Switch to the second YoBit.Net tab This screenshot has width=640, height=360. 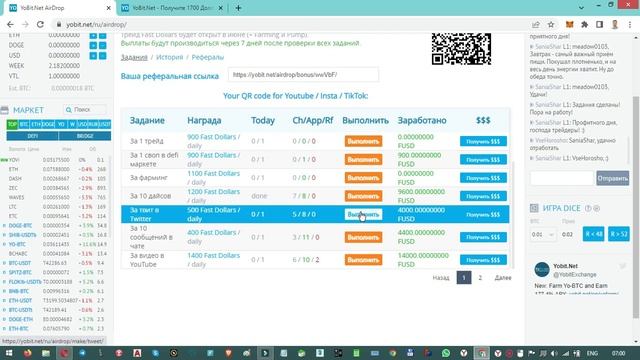[x=172, y=8]
